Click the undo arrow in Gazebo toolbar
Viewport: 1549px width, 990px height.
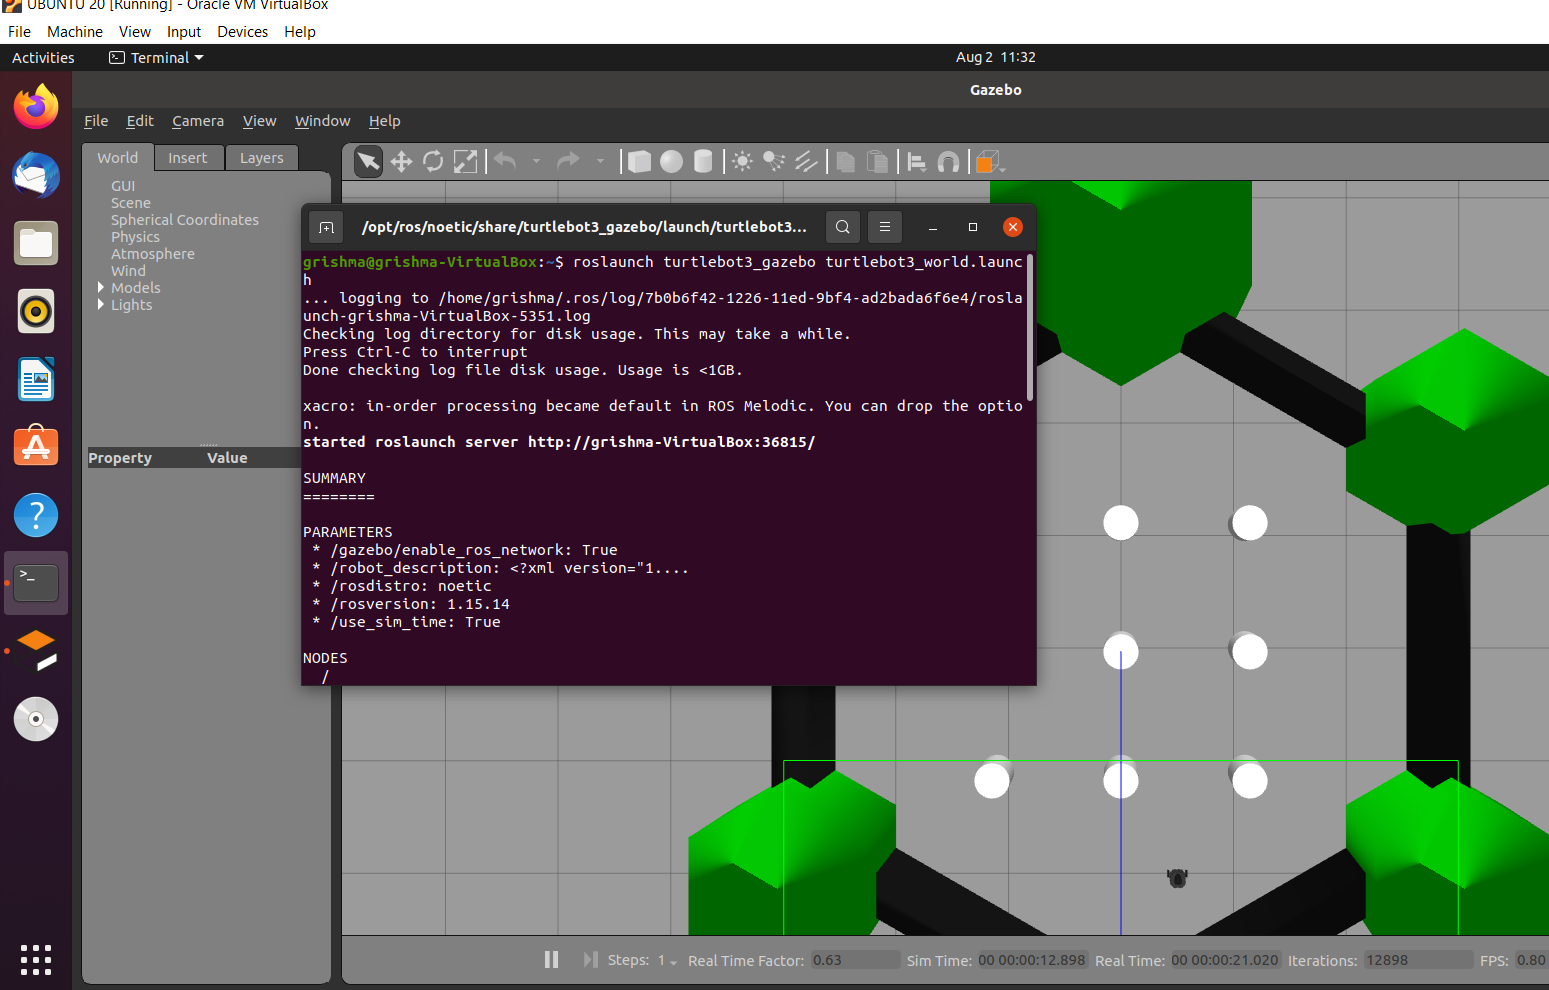[x=506, y=161]
